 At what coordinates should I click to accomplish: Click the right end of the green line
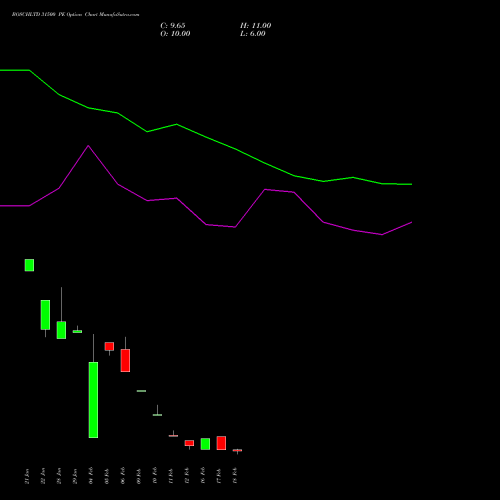point(411,184)
